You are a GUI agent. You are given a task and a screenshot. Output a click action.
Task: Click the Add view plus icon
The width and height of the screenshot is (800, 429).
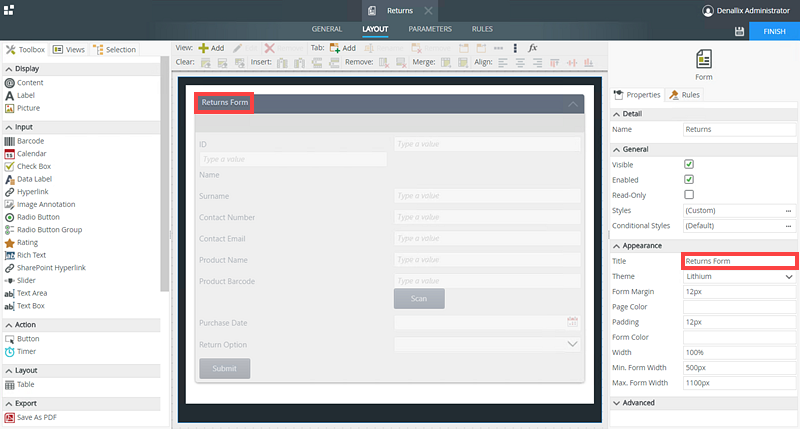pyautogui.click(x=204, y=48)
